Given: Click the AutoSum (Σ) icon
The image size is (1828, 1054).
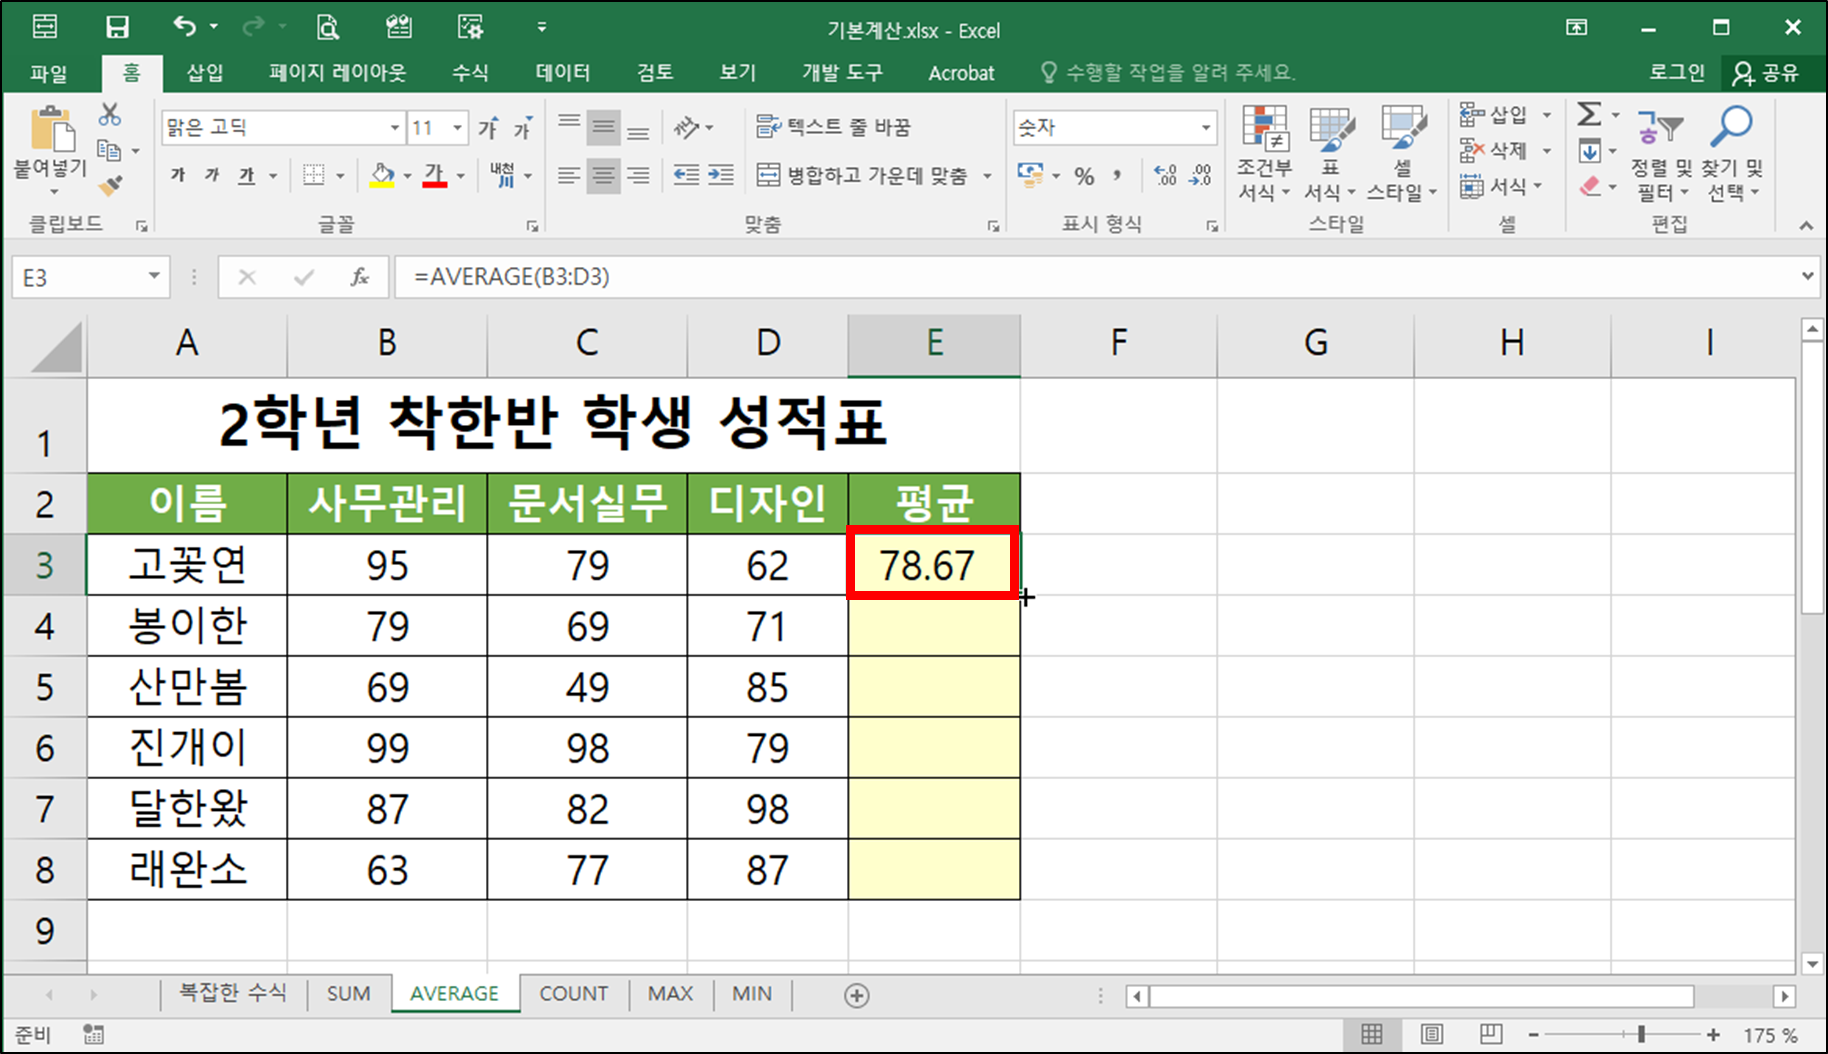Looking at the screenshot, I should tap(1589, 115).
